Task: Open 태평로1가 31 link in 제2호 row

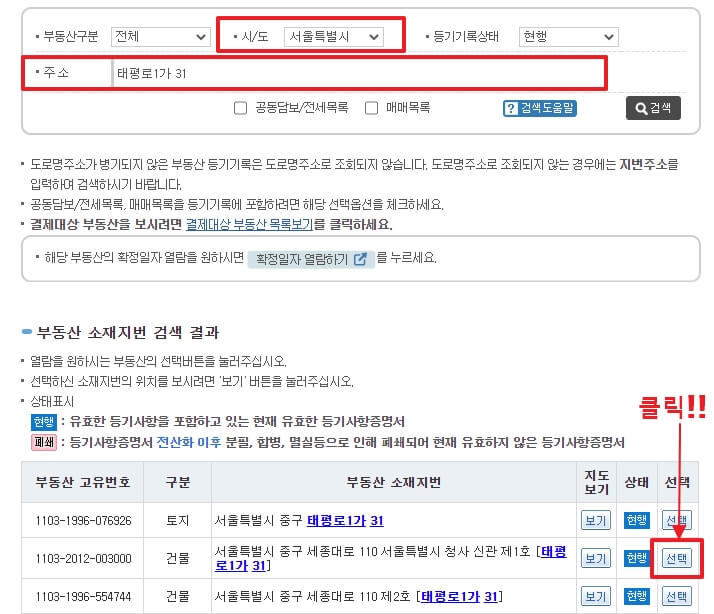Action: 459,596
